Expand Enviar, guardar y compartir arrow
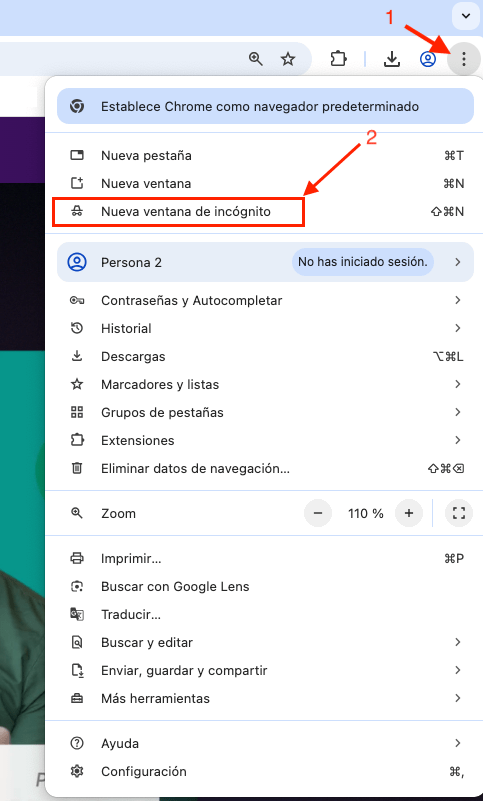This screenshot has width=483, height=801. coord(457,670)
